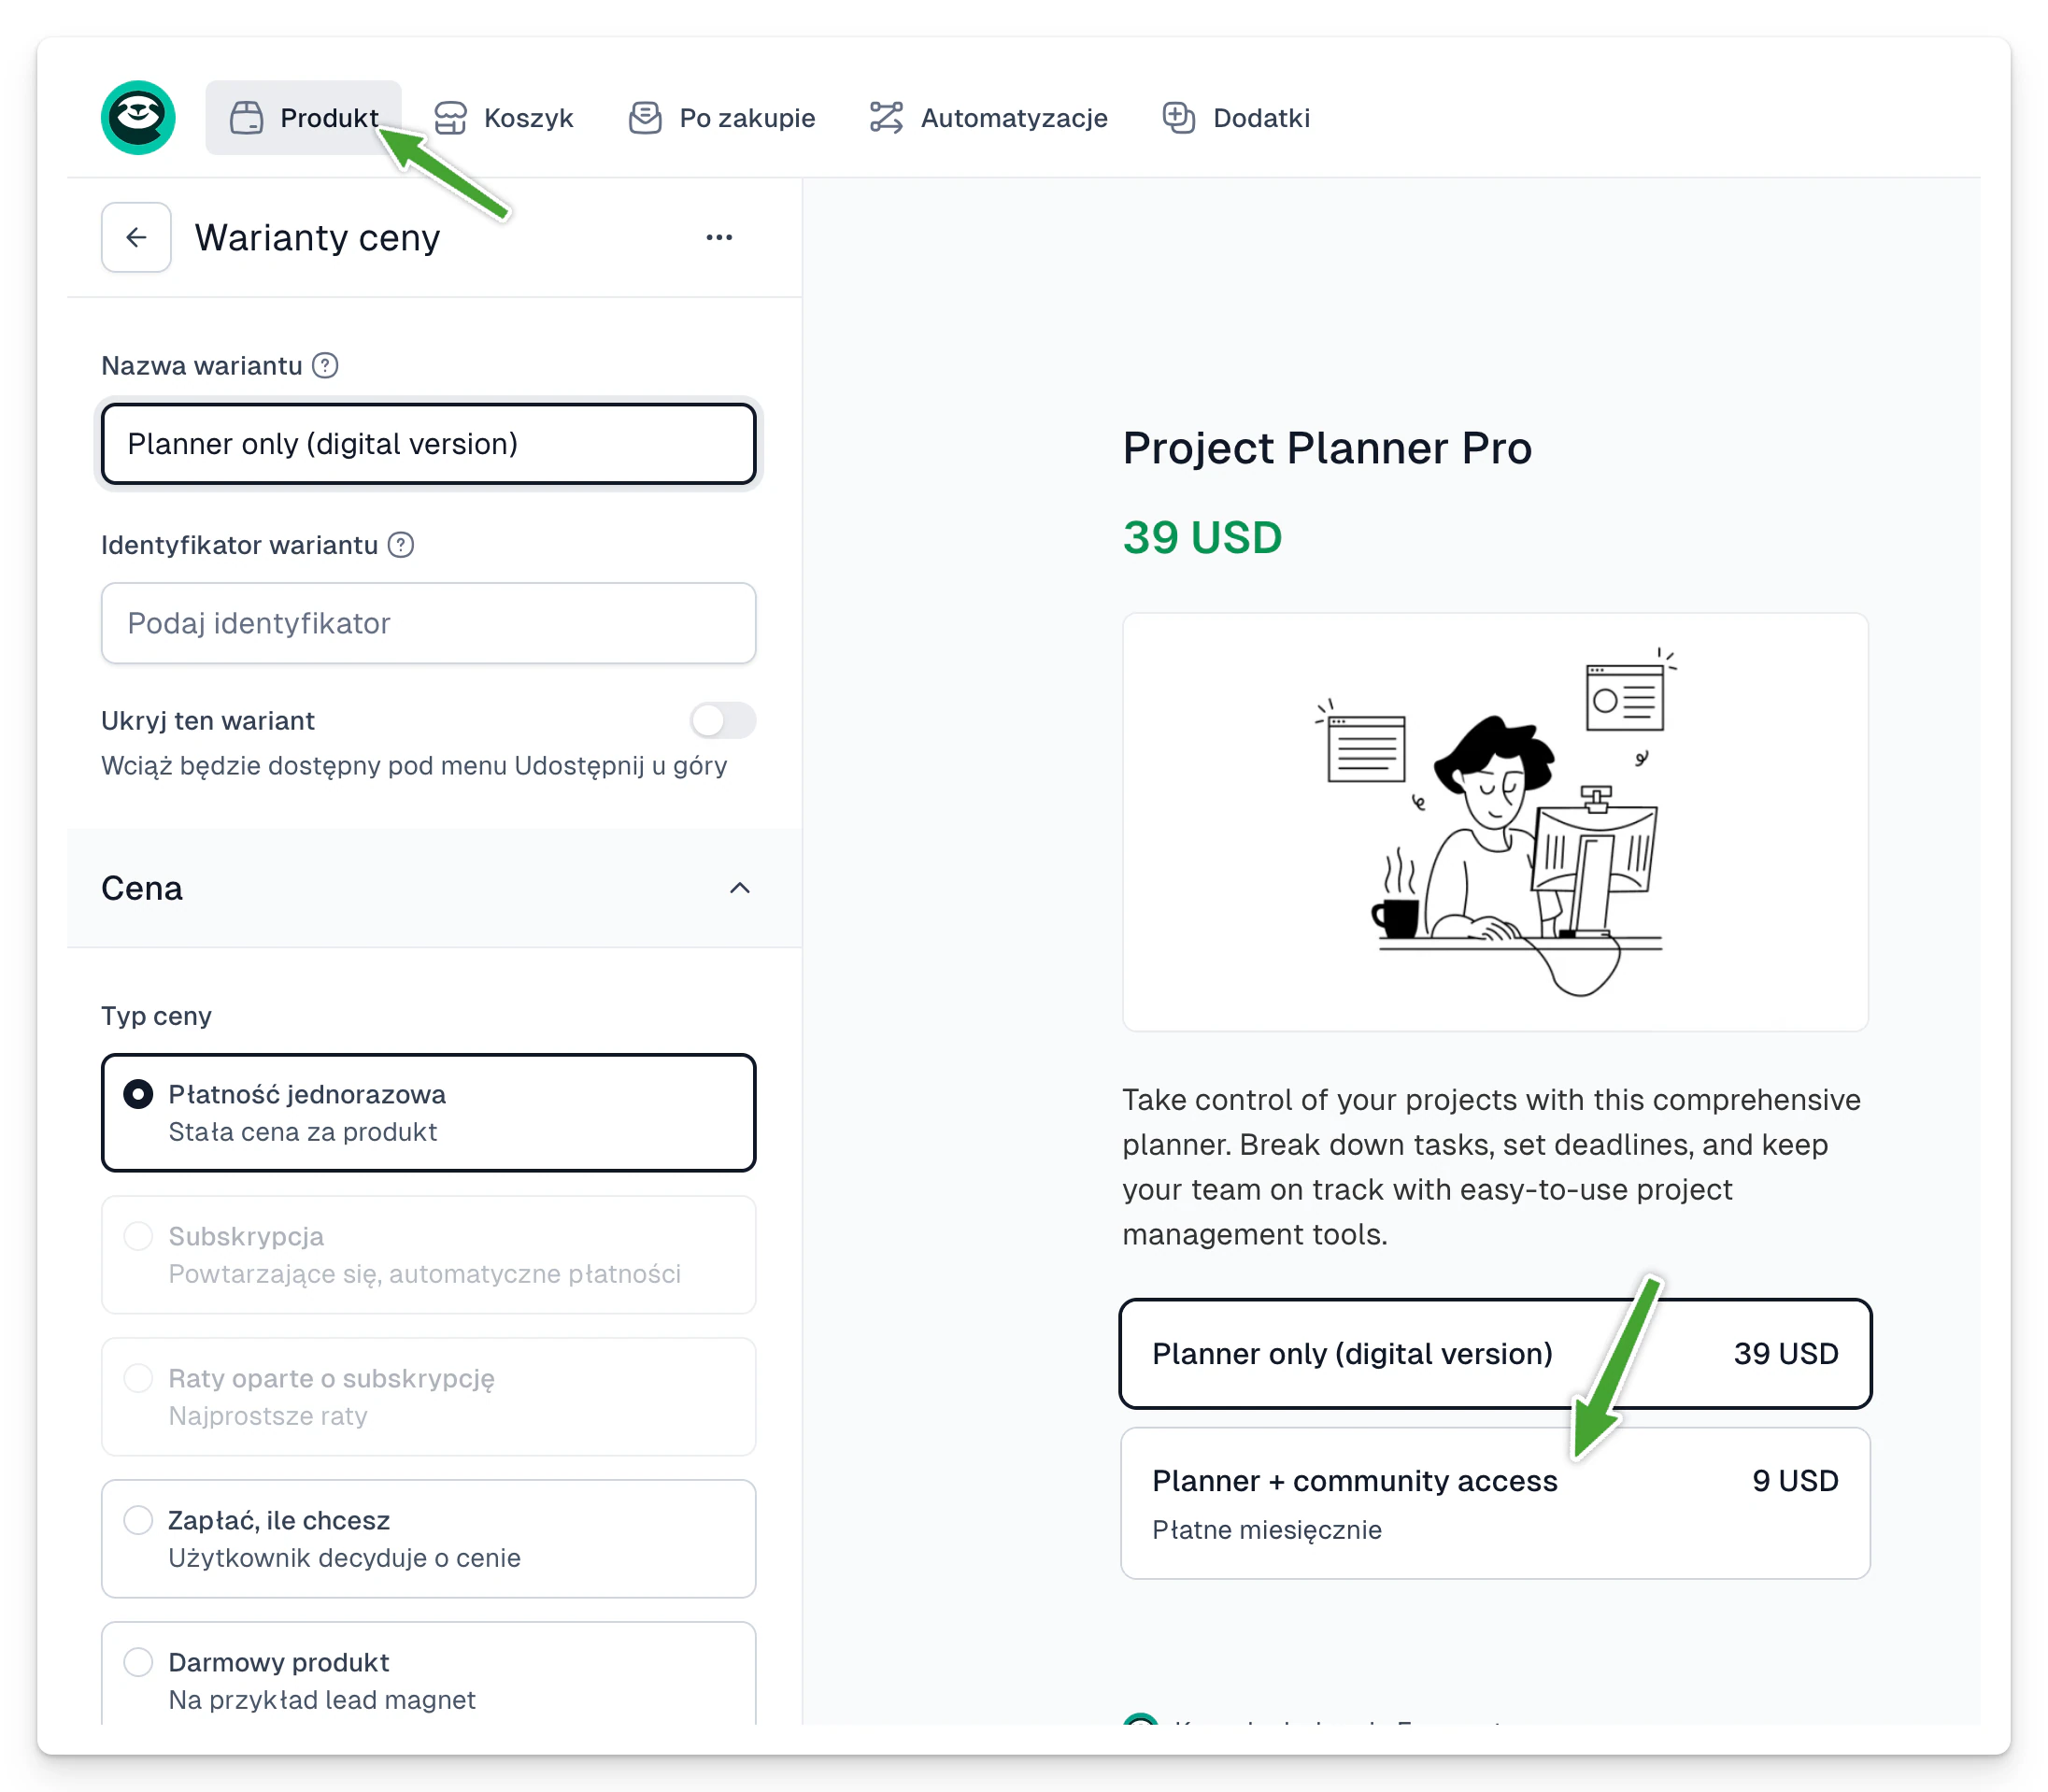The image size is (2048, 1792).
Task: Select Planner + community access variant
Action: (1496, 1504)
